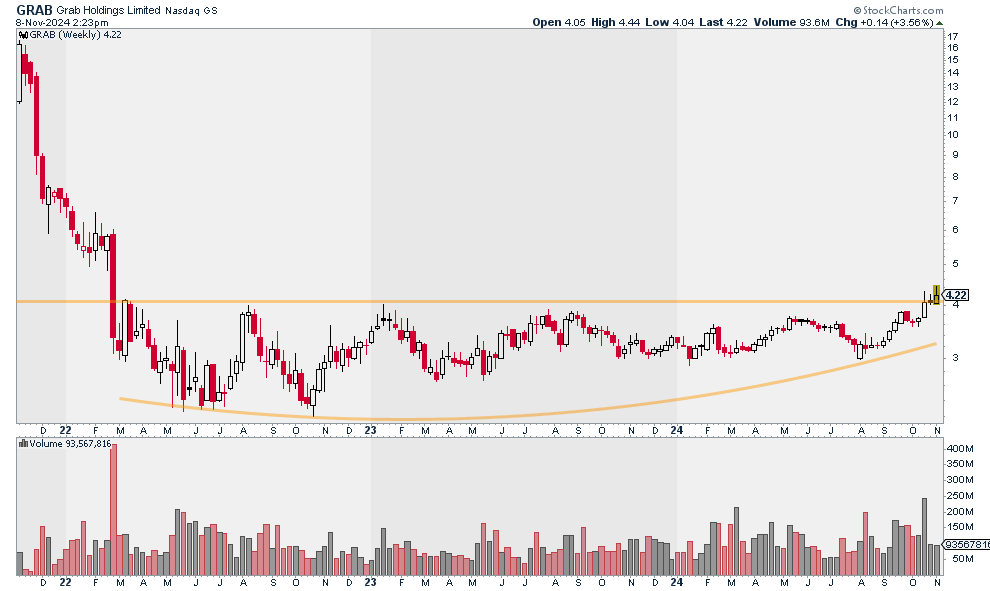Image resolution: width=990 pixels, height=591 pixels.
Task: Click the High 4.44 value
Action: pyautogui.click(x=616, y=22)
